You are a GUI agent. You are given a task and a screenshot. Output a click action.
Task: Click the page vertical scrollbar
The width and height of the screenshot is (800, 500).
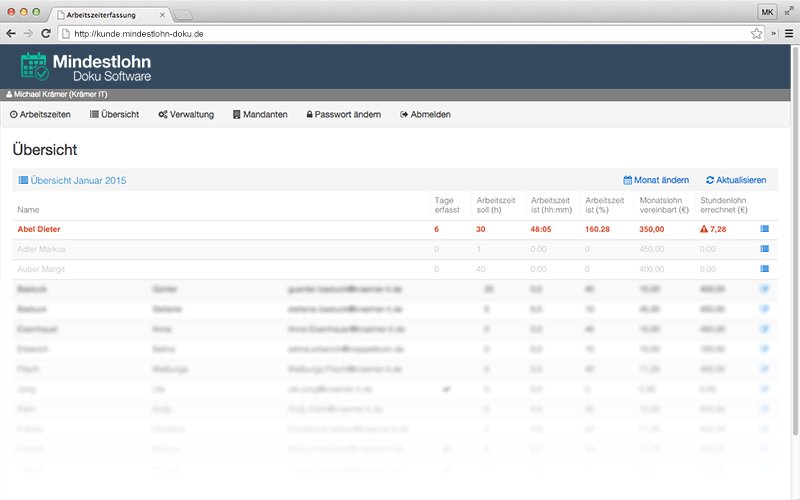(795, 240)
